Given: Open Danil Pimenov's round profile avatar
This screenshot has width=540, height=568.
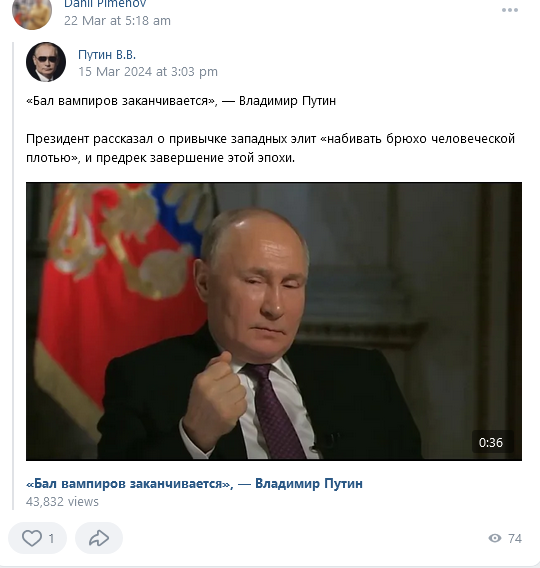Looking at the screenshot, I should click(x=32, y=10).
